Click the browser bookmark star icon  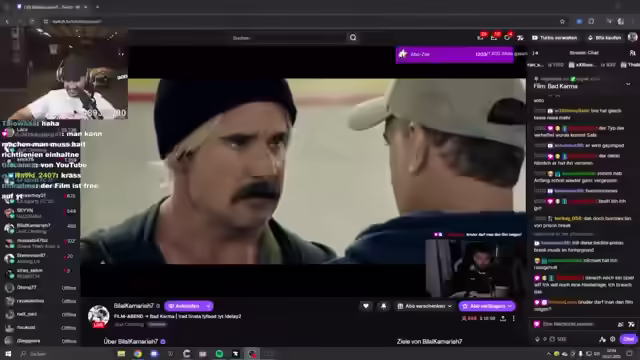click(562, 21)
